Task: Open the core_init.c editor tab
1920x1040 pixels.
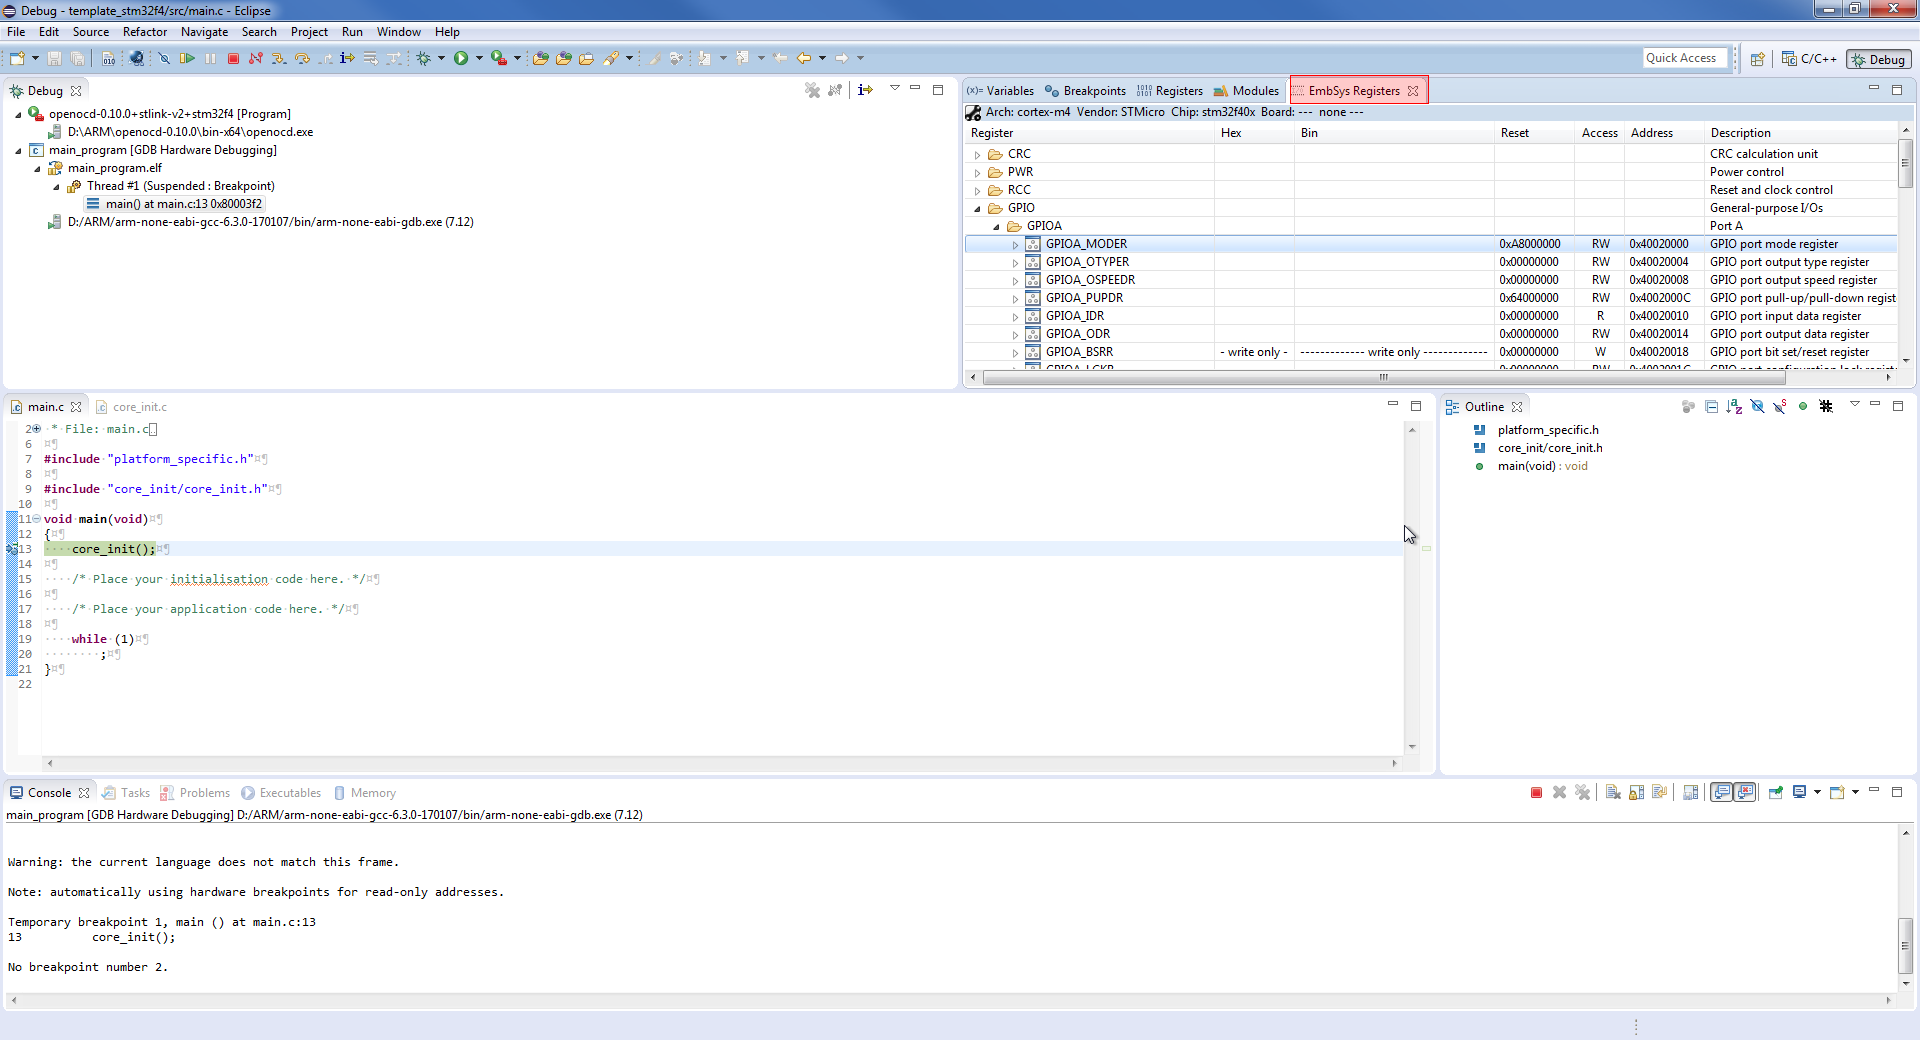Action: [139, 407]
